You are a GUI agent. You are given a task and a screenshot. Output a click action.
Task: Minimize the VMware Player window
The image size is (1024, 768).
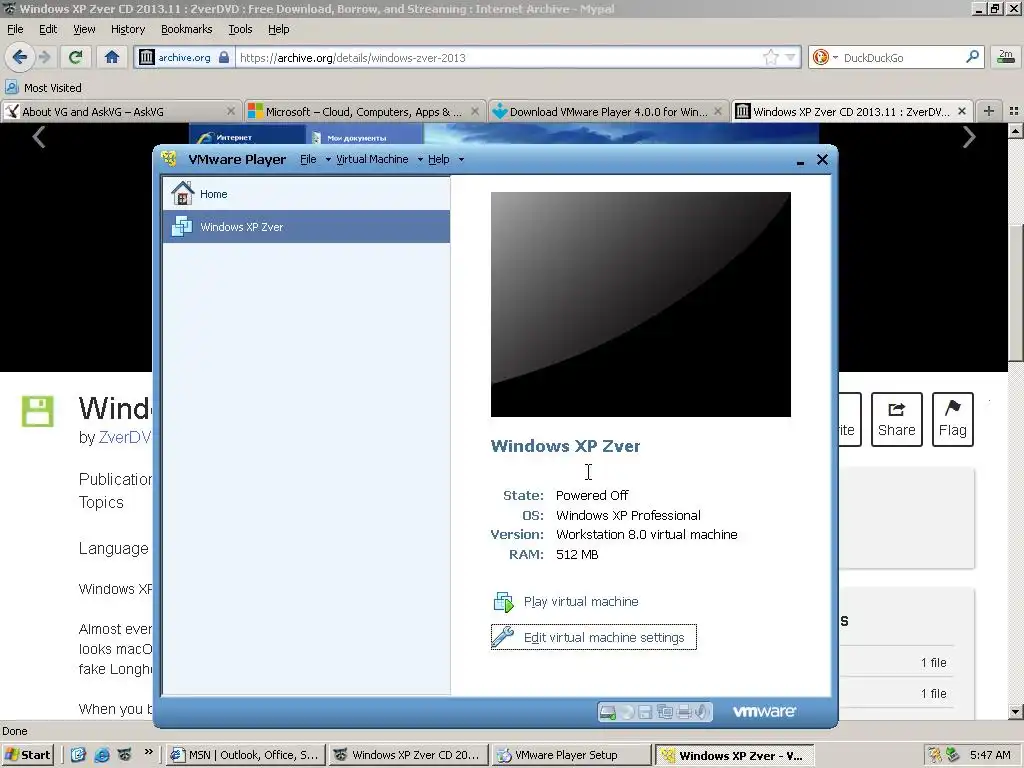pos(800,161)
